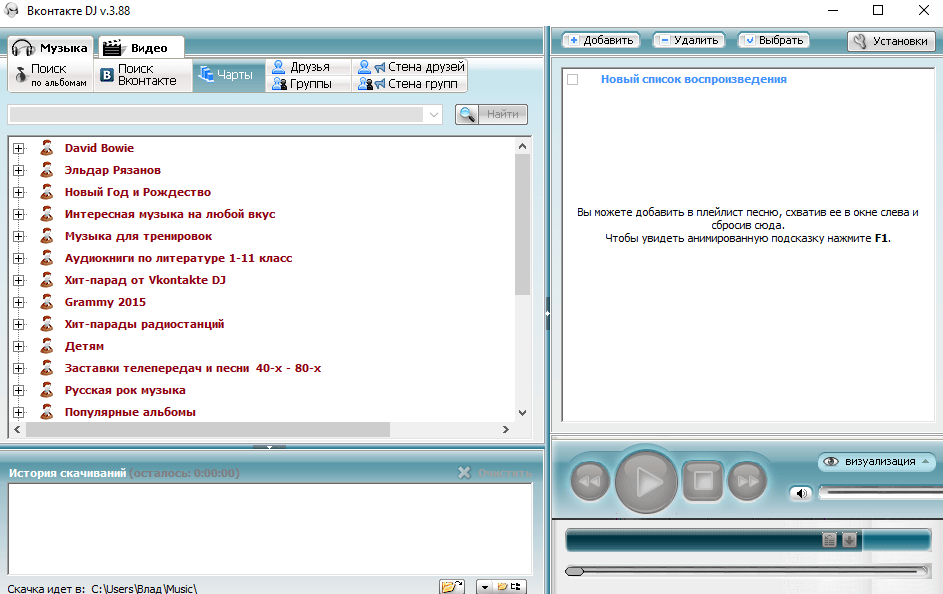
Task: Tick the Новый список воспроизведения checkbox
Action: (573, 79)
